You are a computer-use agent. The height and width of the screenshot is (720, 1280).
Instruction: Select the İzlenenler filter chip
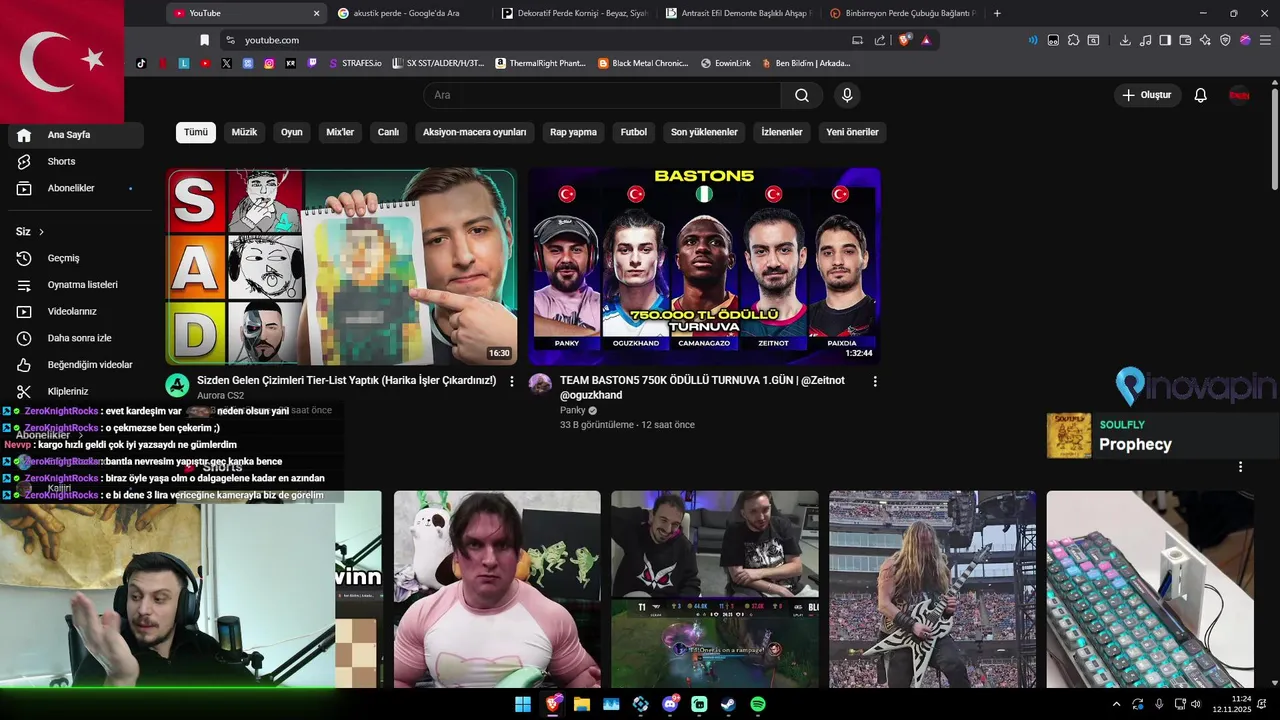tap(782, 132)
